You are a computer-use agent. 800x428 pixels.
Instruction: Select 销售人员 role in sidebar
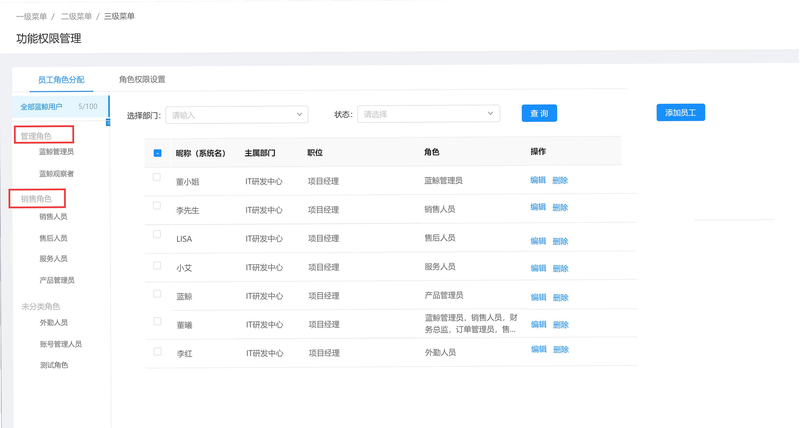(54, 216)
